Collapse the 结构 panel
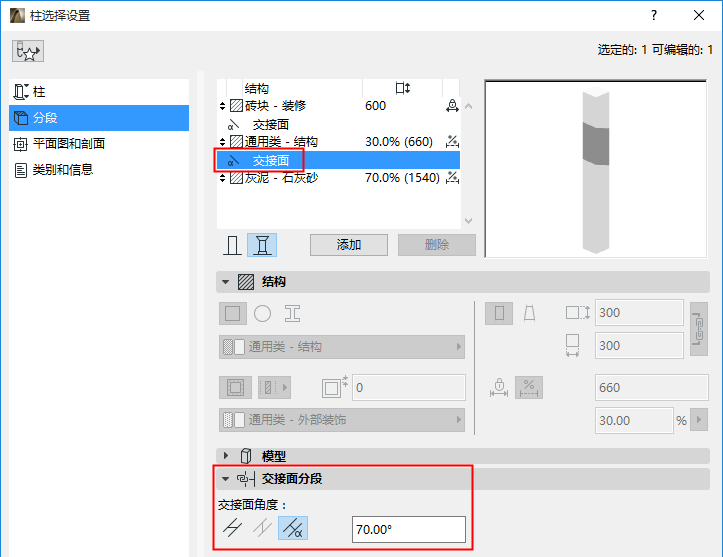This screenshot has height=557, width=723. pyautogui.click(x=225, y=282)
